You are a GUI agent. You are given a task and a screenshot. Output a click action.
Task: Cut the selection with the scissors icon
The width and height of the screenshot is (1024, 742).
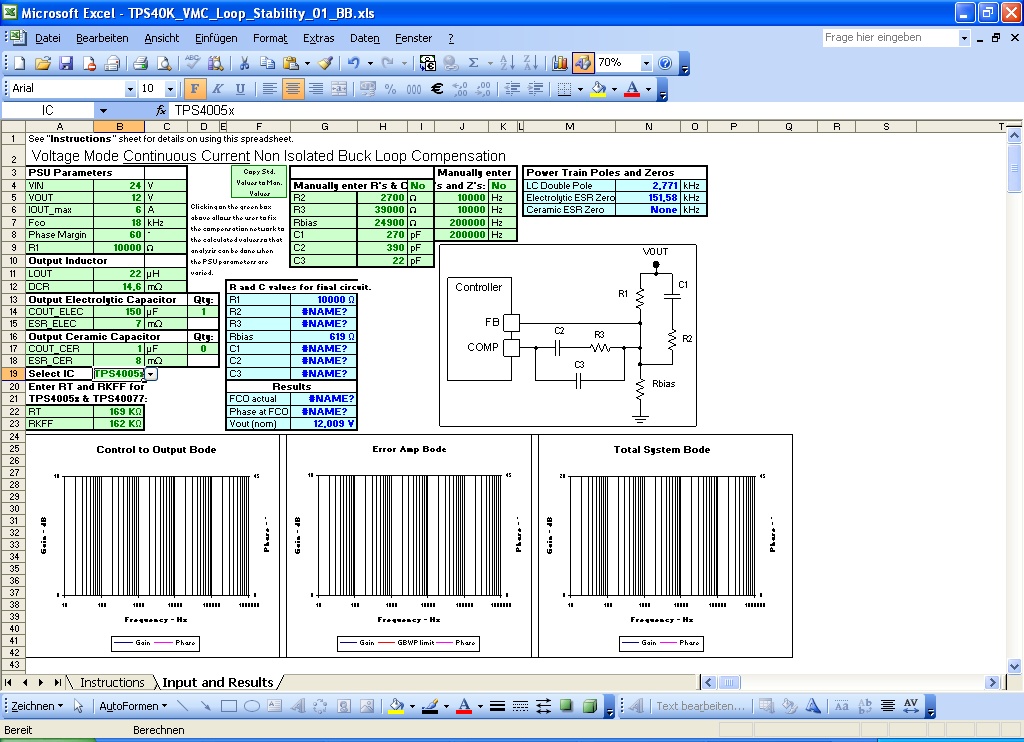pyautogui.click(x=244, y=63)
